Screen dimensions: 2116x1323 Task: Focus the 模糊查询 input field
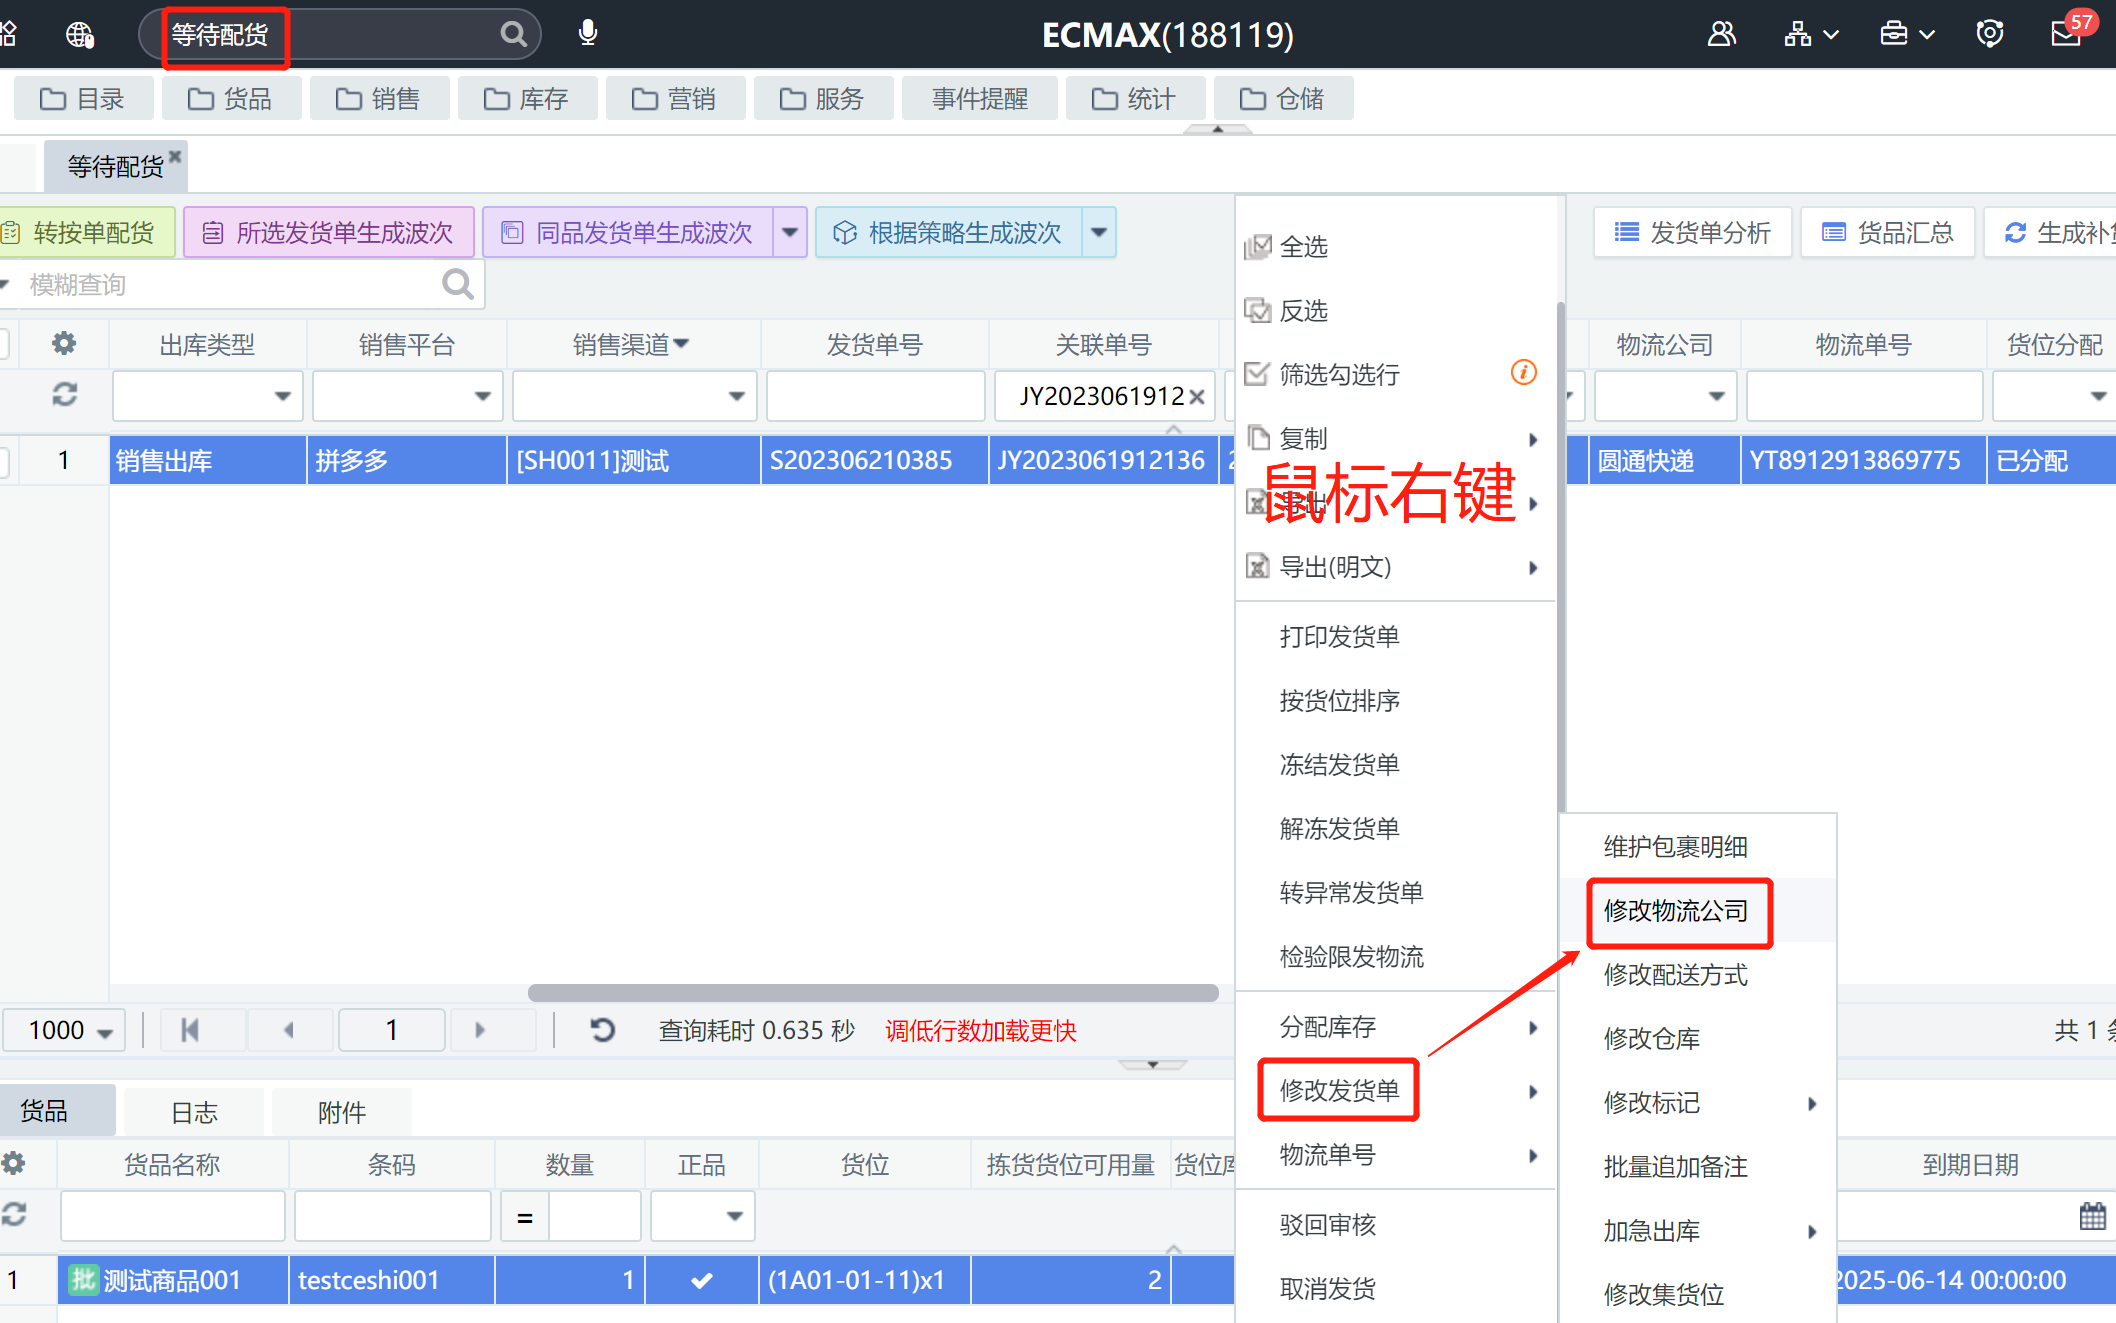pyautogui.click(x=230, y=285)
